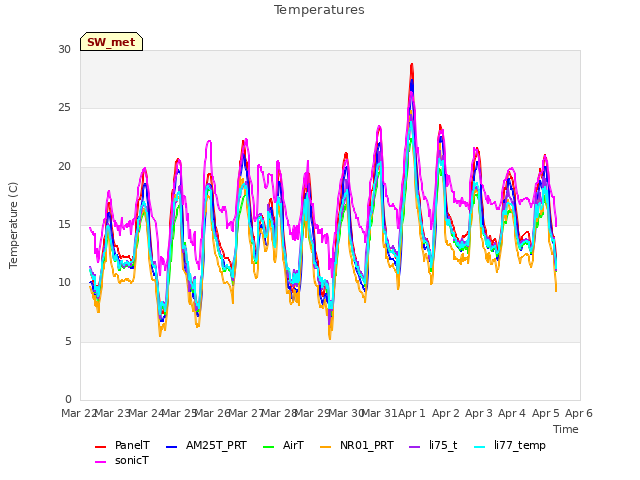The width and height of the screenshot is (640, 480).
Task: Click the blue AM25T_PRT legend swatch
Action: pos(172,447)
